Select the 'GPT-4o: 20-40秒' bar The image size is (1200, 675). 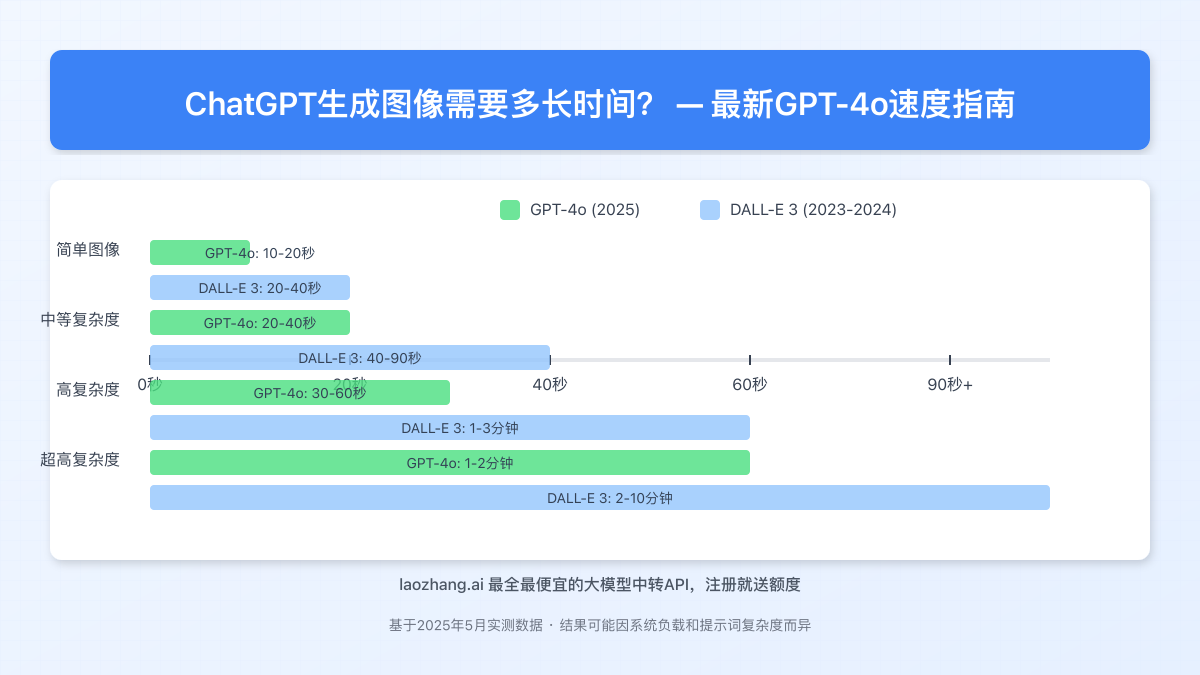[250, 323]
